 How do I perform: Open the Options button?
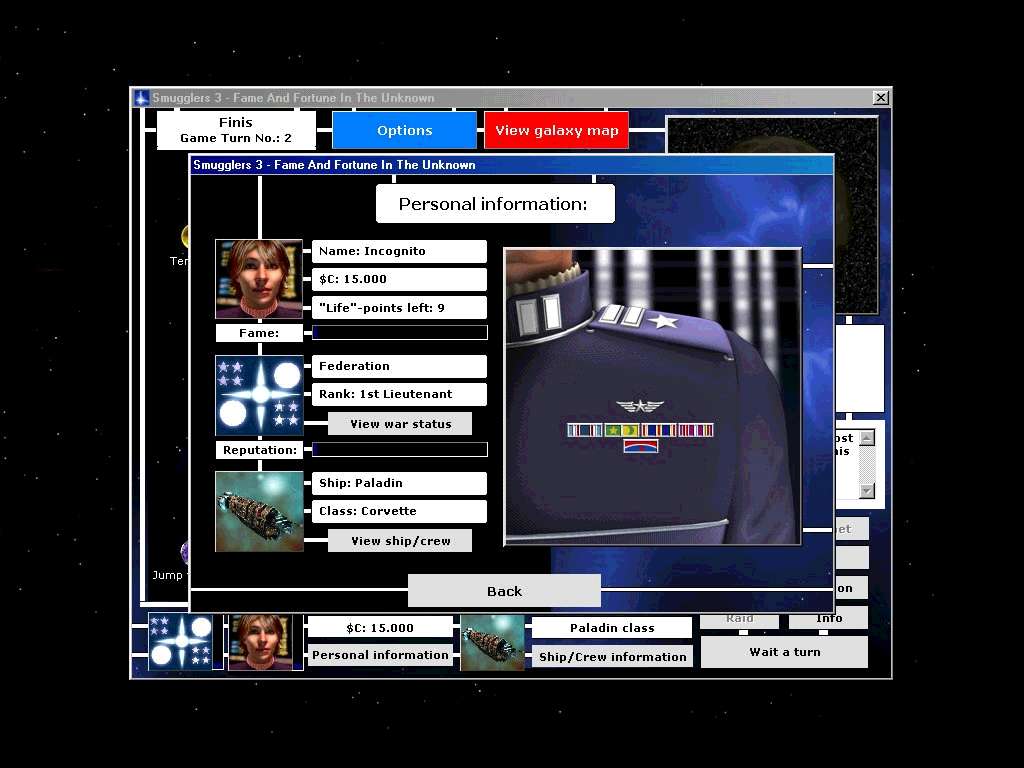click(404, 130)
